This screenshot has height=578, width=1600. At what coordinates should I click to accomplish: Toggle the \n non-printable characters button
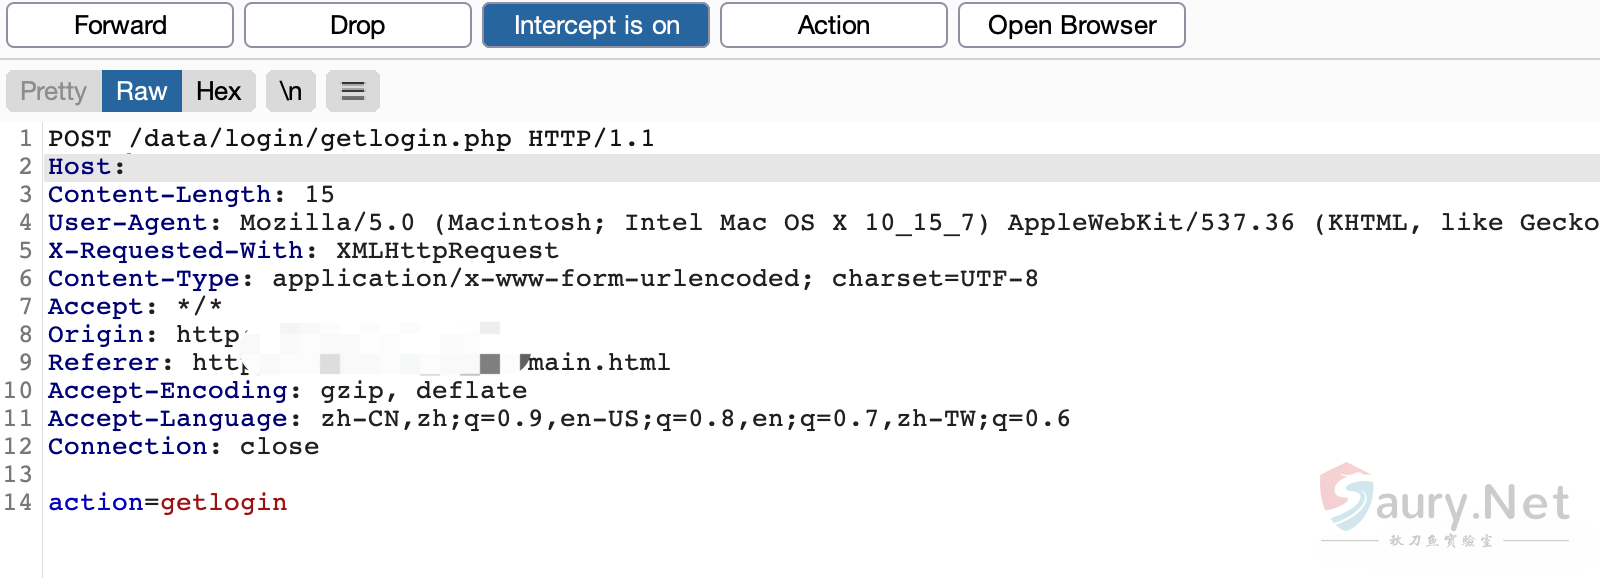click(x=291, y=91)
